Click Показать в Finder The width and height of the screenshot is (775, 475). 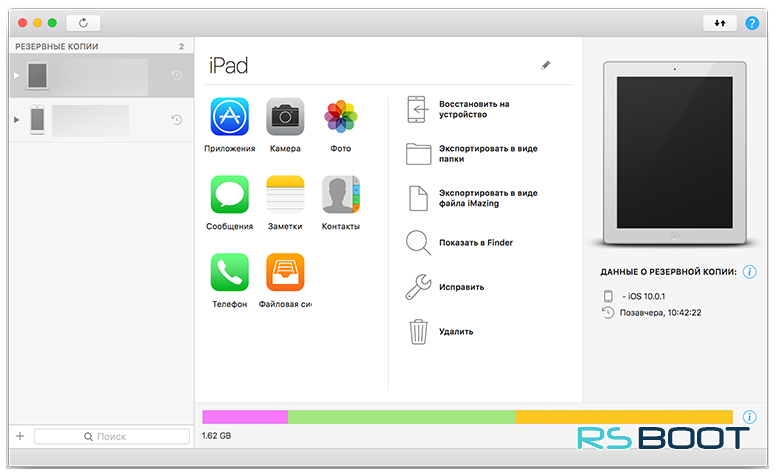coord(459,243)
